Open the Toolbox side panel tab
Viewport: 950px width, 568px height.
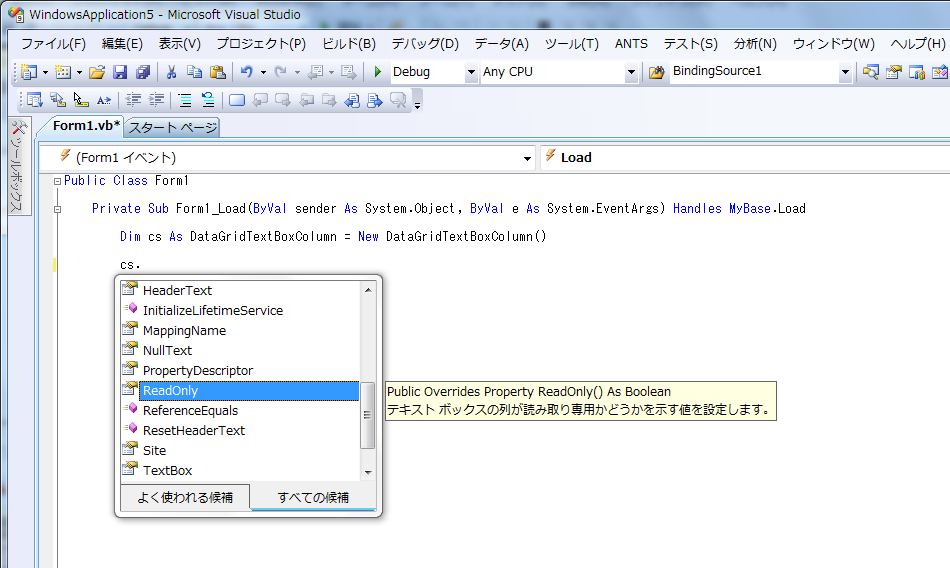pos(18,166)
